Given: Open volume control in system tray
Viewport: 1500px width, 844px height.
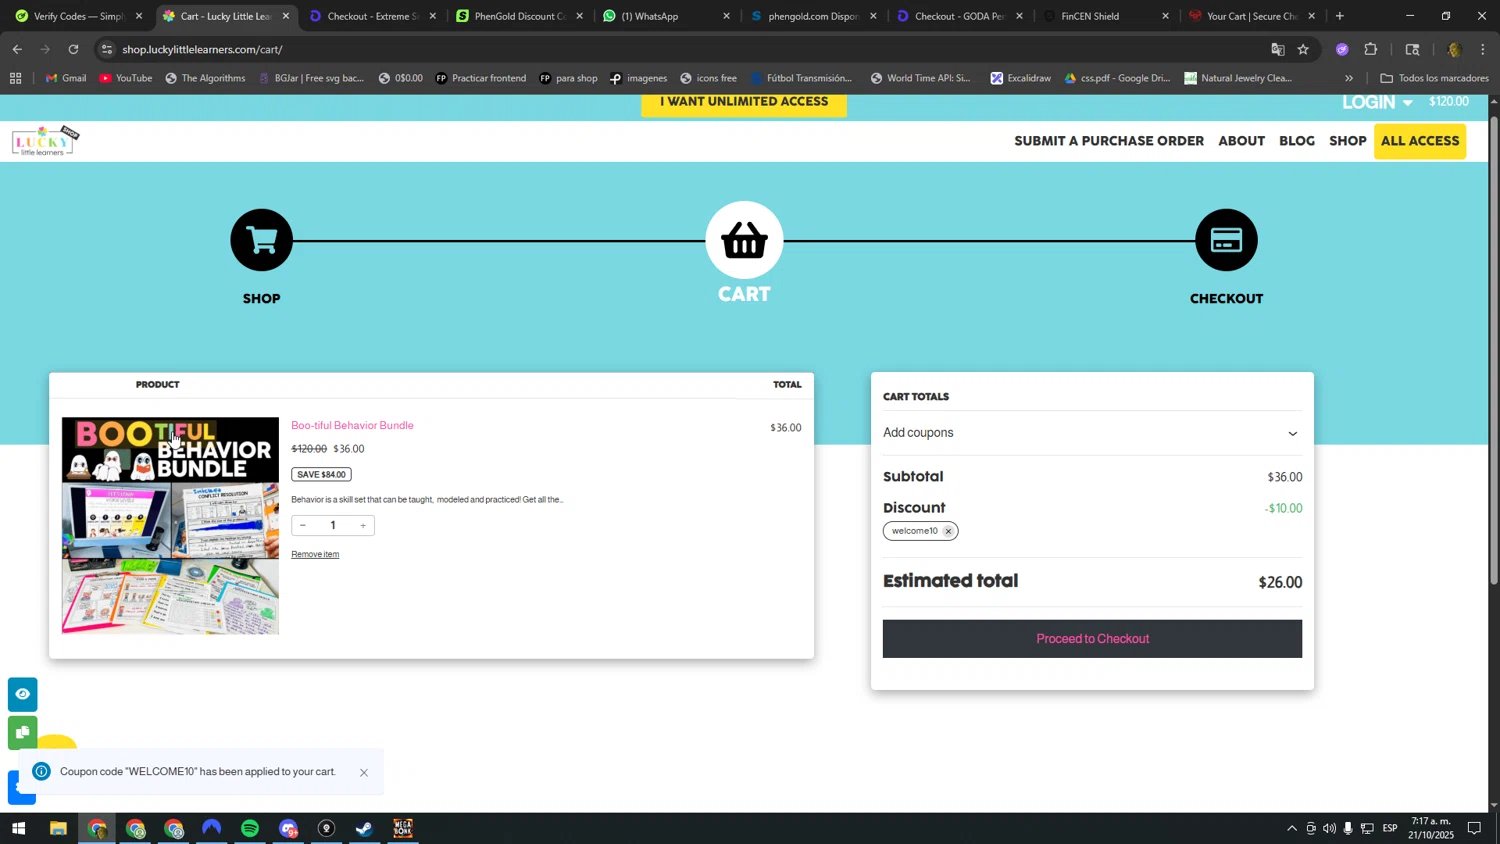Looking at the screenshot, I should click(x=1329, y=829).
